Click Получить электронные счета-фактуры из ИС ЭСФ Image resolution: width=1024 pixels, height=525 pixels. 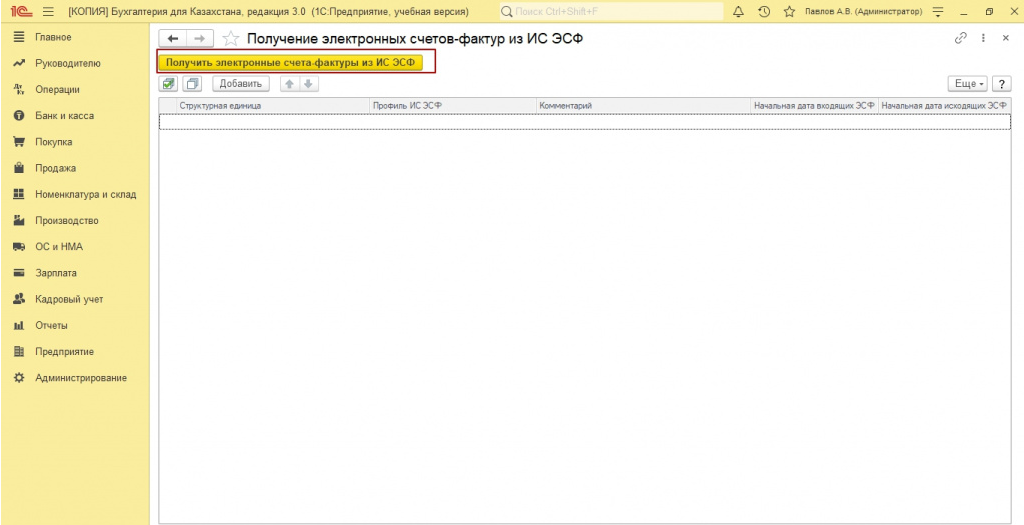click(295, 62)
